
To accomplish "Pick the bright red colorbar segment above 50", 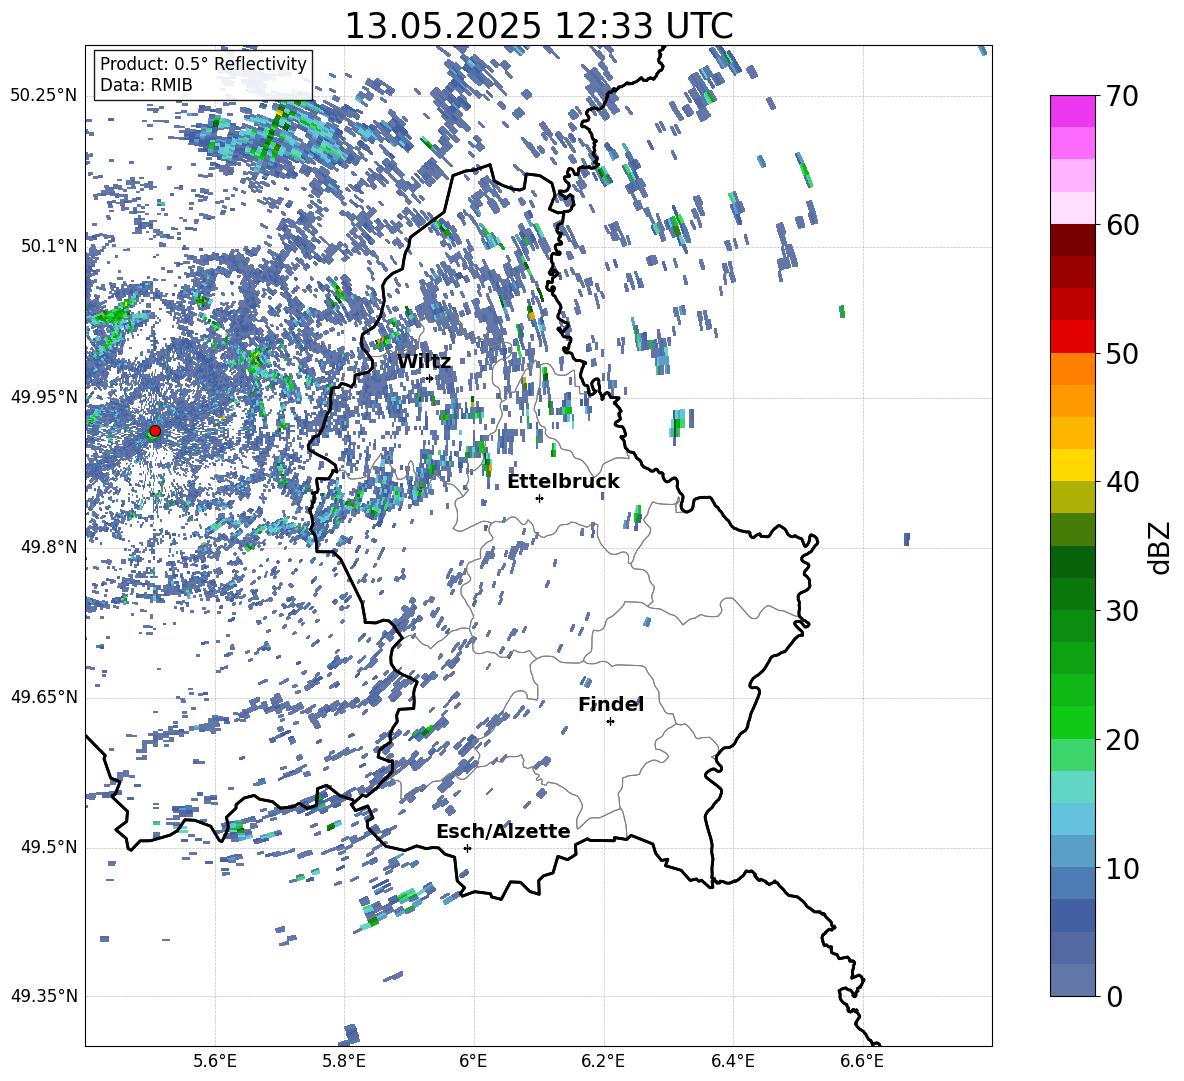I will [x=1072, y=337].
